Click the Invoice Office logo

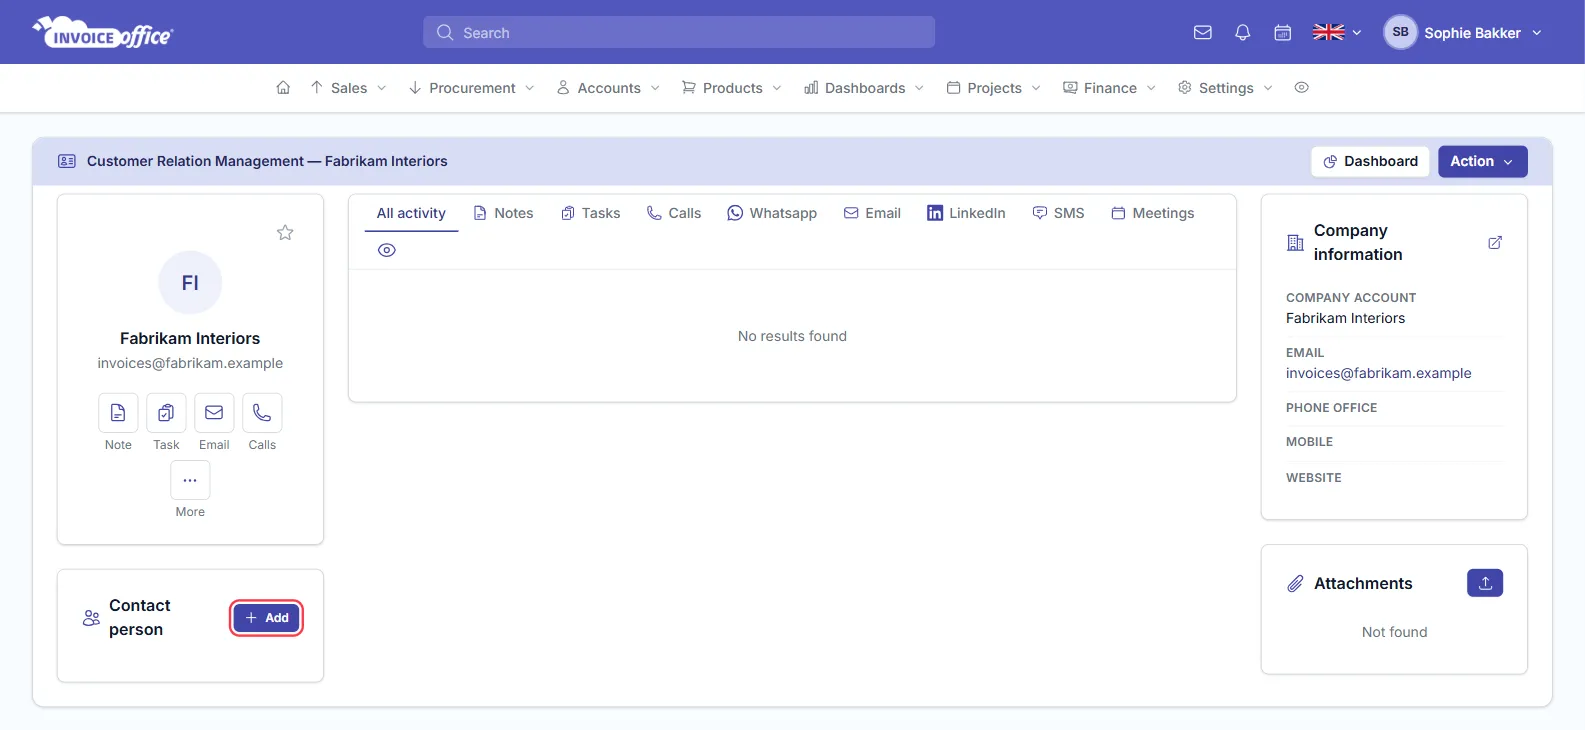103,32
